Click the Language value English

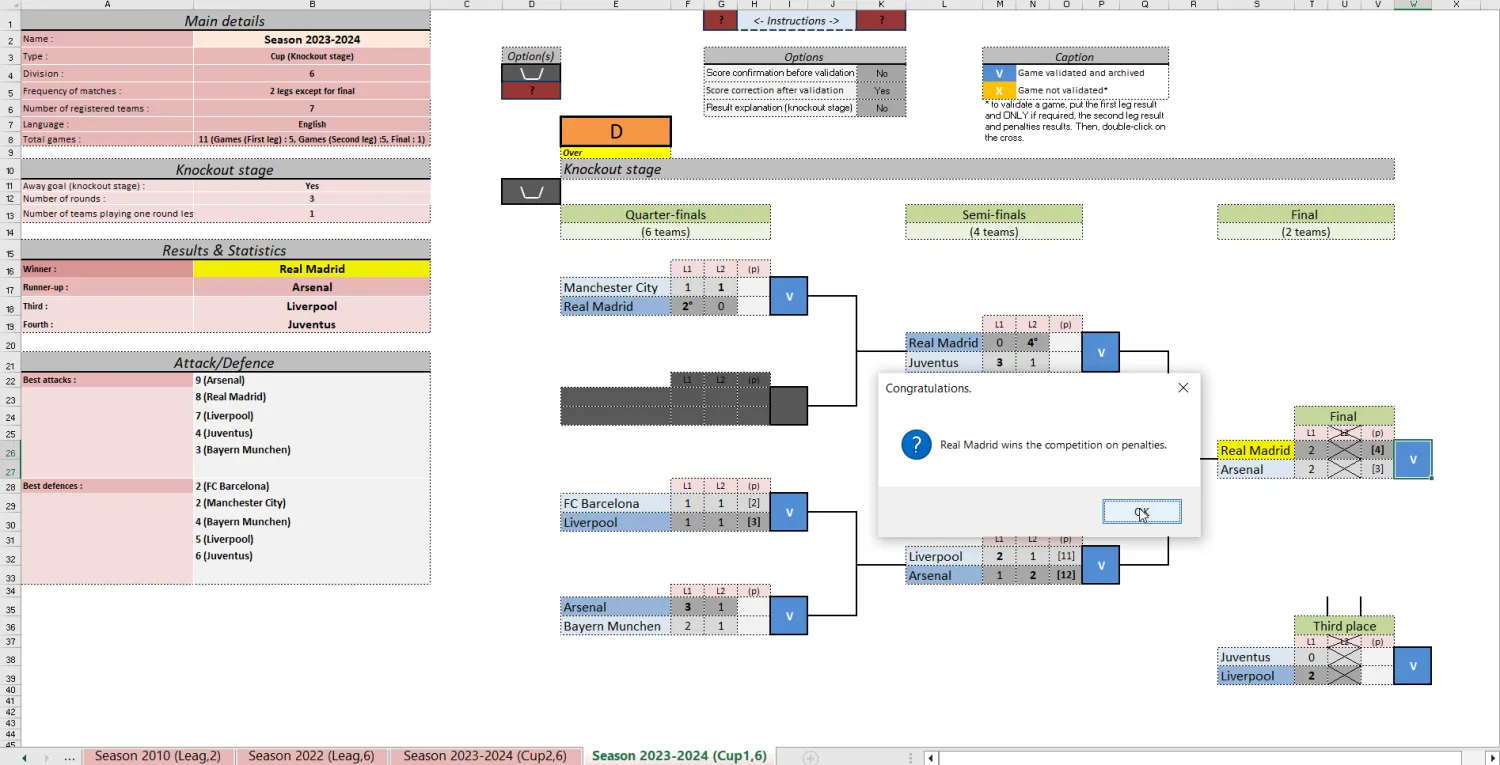tap(312, 125)
